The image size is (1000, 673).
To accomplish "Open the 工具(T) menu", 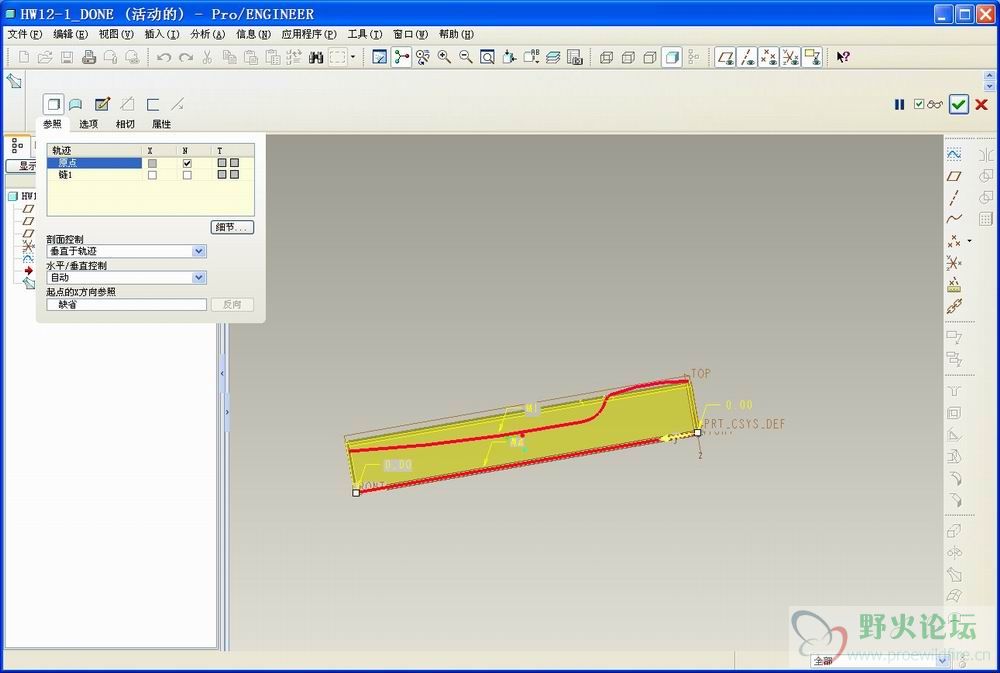I will pos(365,34).
